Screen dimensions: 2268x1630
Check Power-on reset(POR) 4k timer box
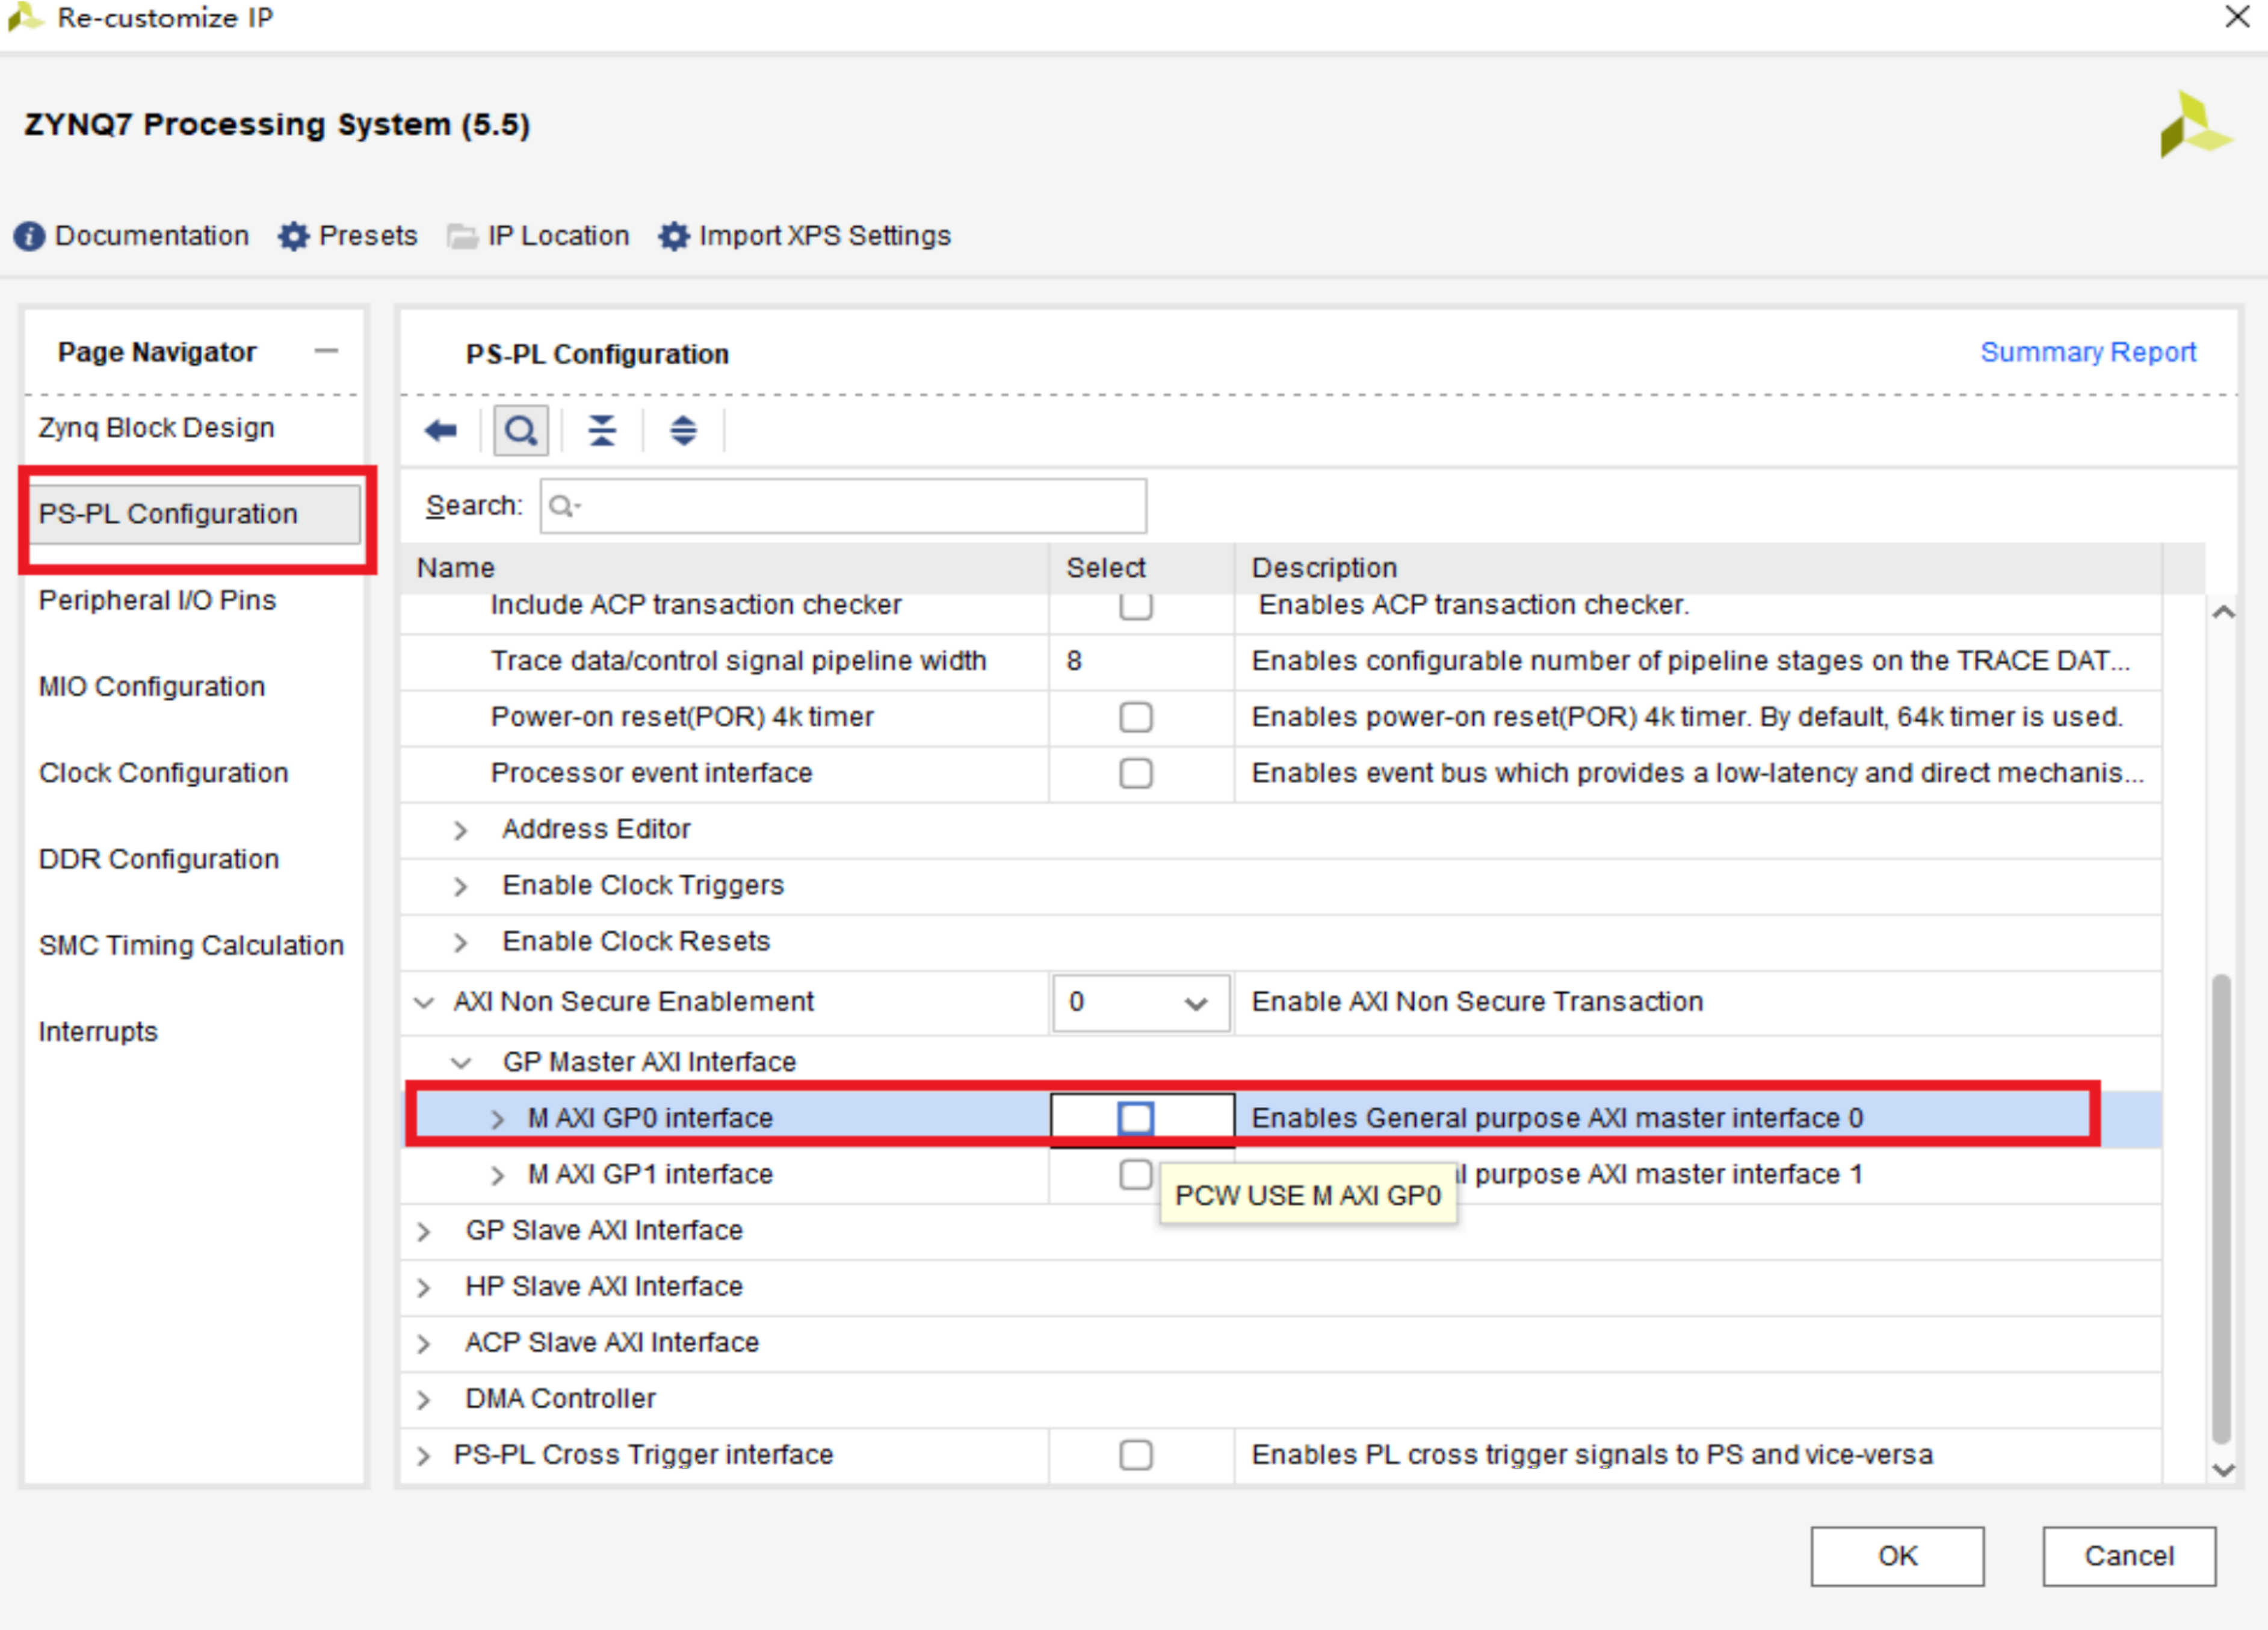tap(1135, 717)
